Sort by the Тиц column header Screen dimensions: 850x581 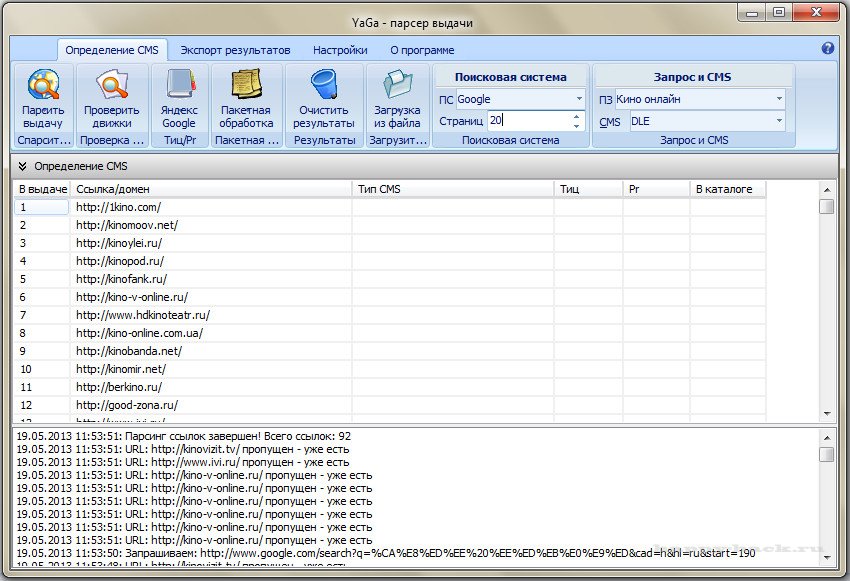pos(588,189)
